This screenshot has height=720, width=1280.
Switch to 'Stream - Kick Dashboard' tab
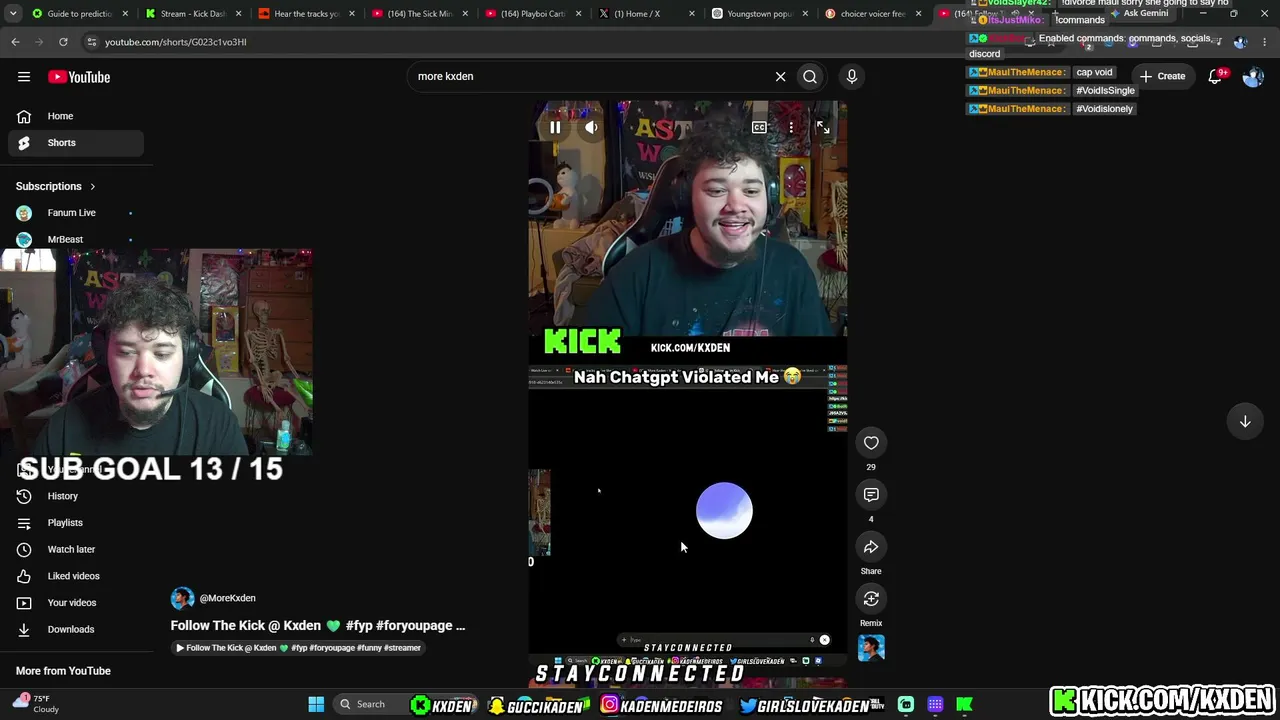192,14
